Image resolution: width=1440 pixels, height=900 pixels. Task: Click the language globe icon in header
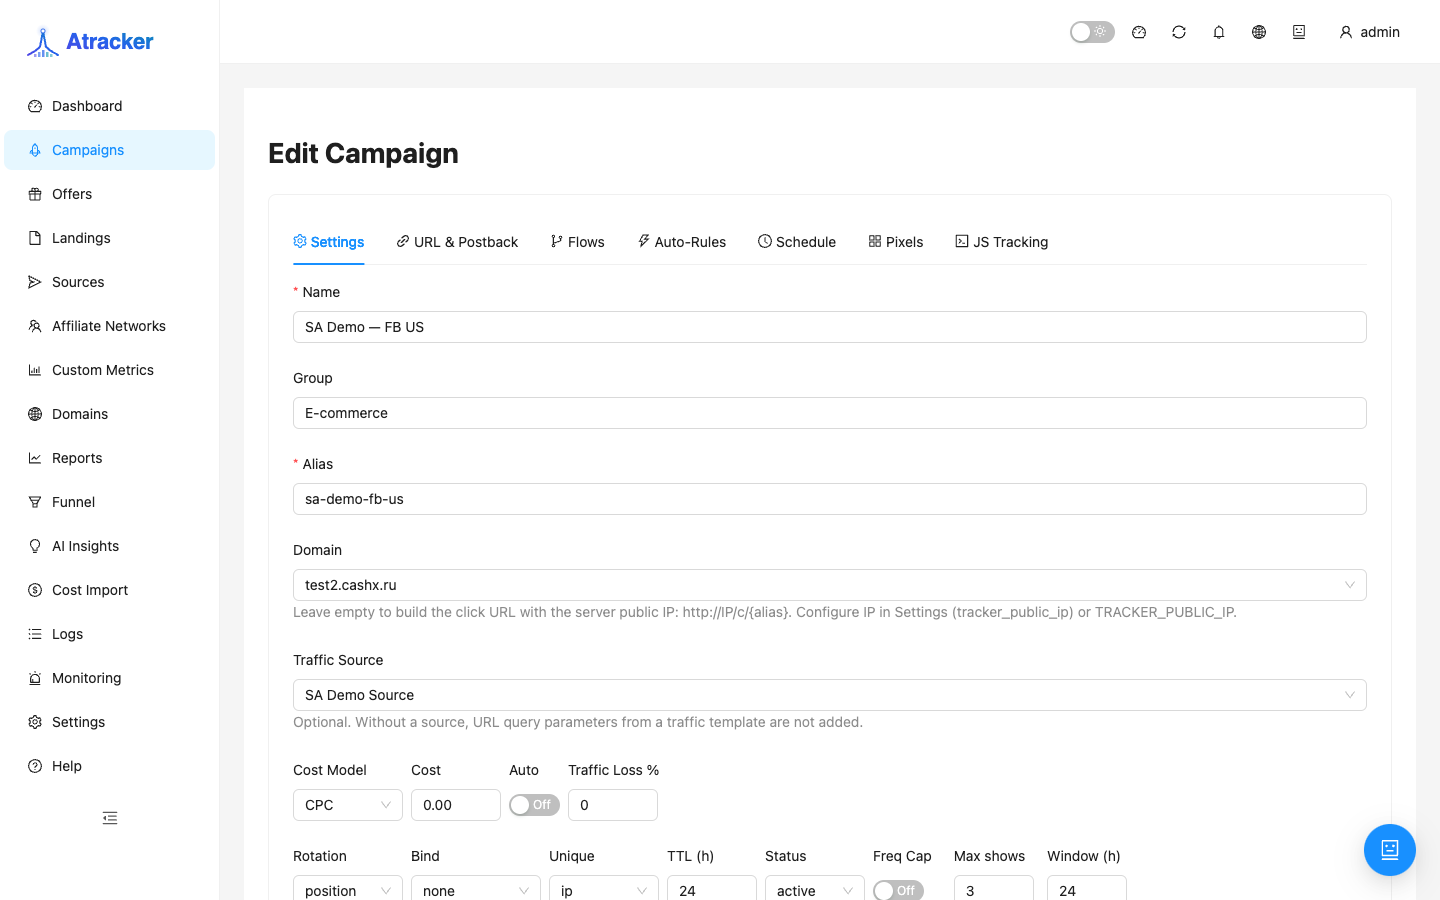tap(1259, 32)
